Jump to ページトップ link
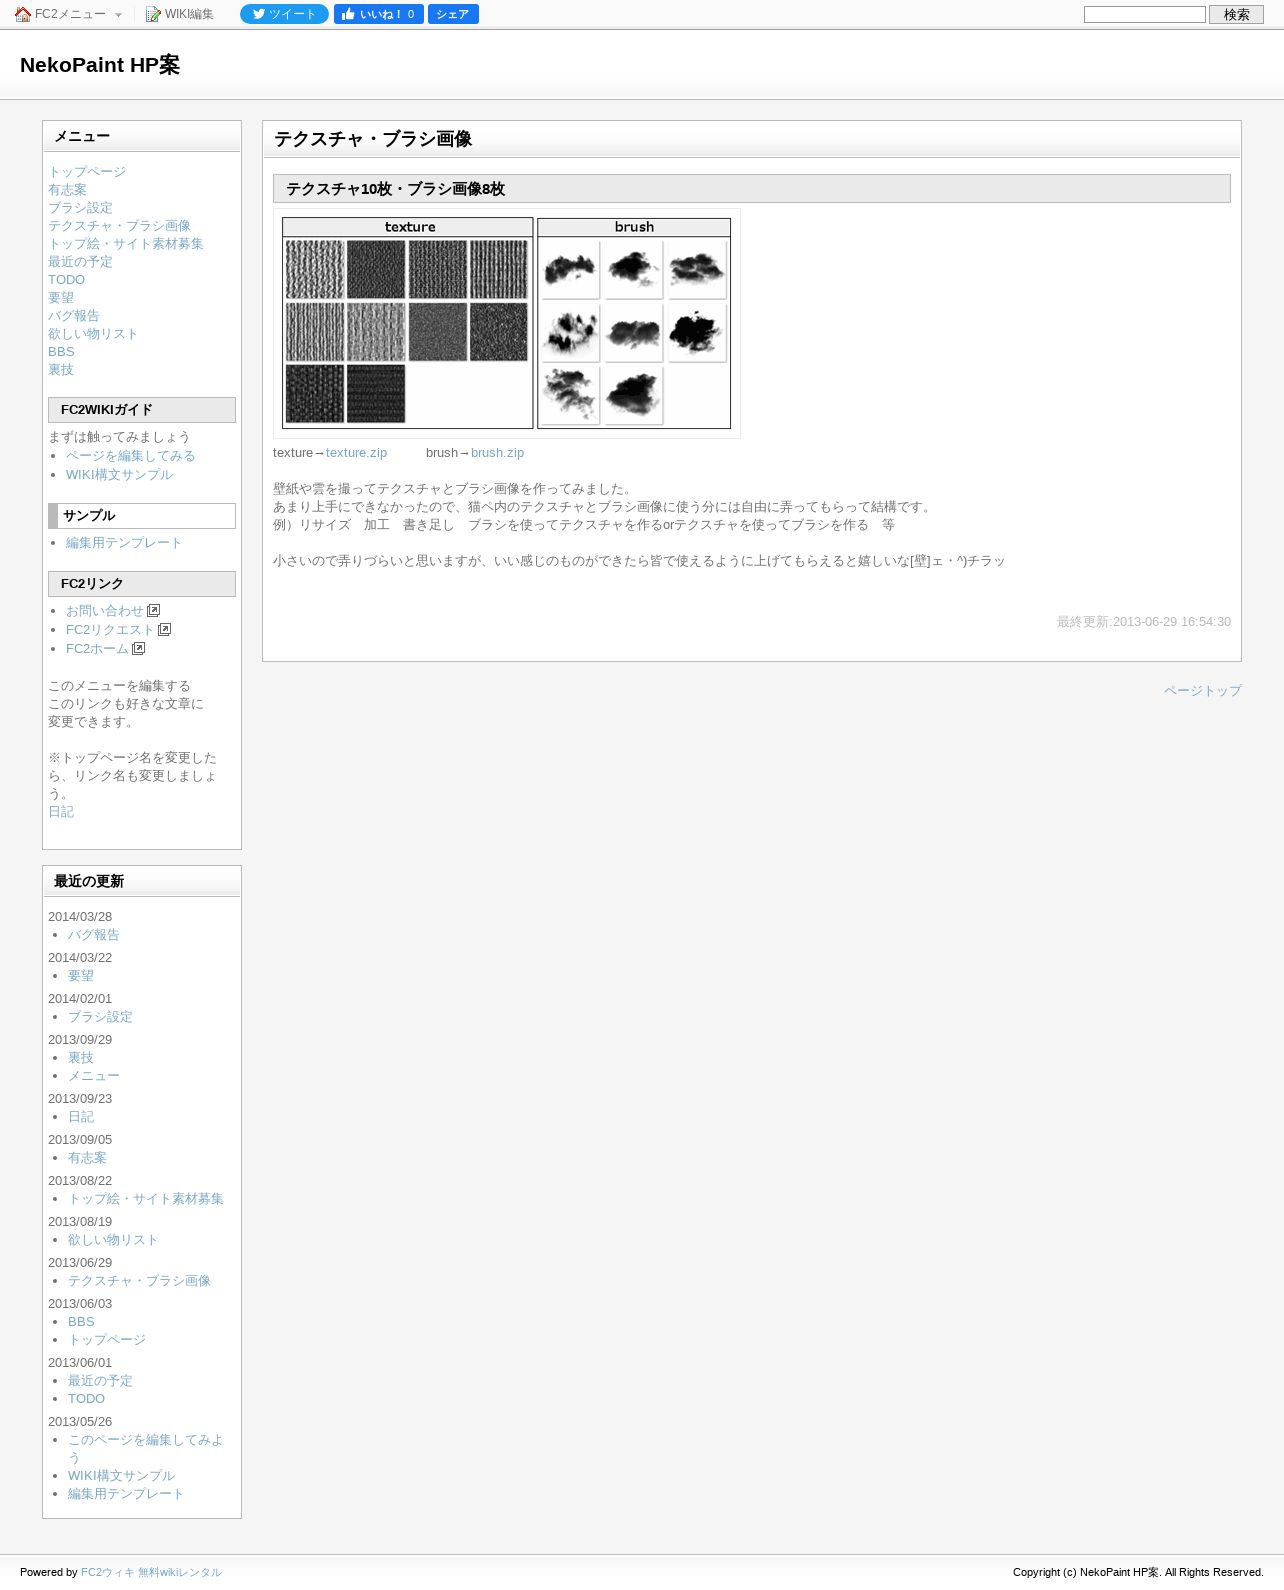 point(1202,691)
